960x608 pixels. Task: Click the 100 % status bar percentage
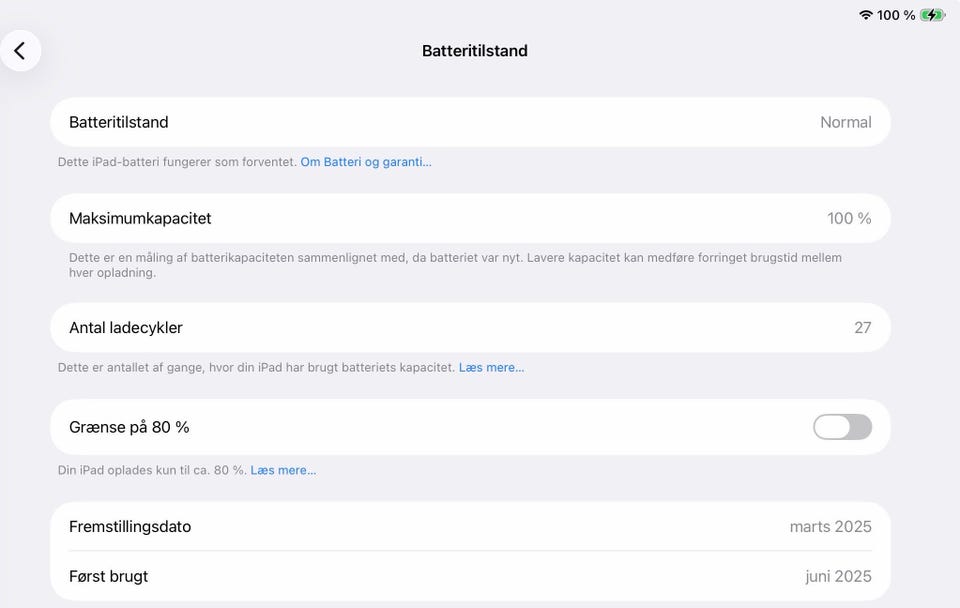coord(896,15)
